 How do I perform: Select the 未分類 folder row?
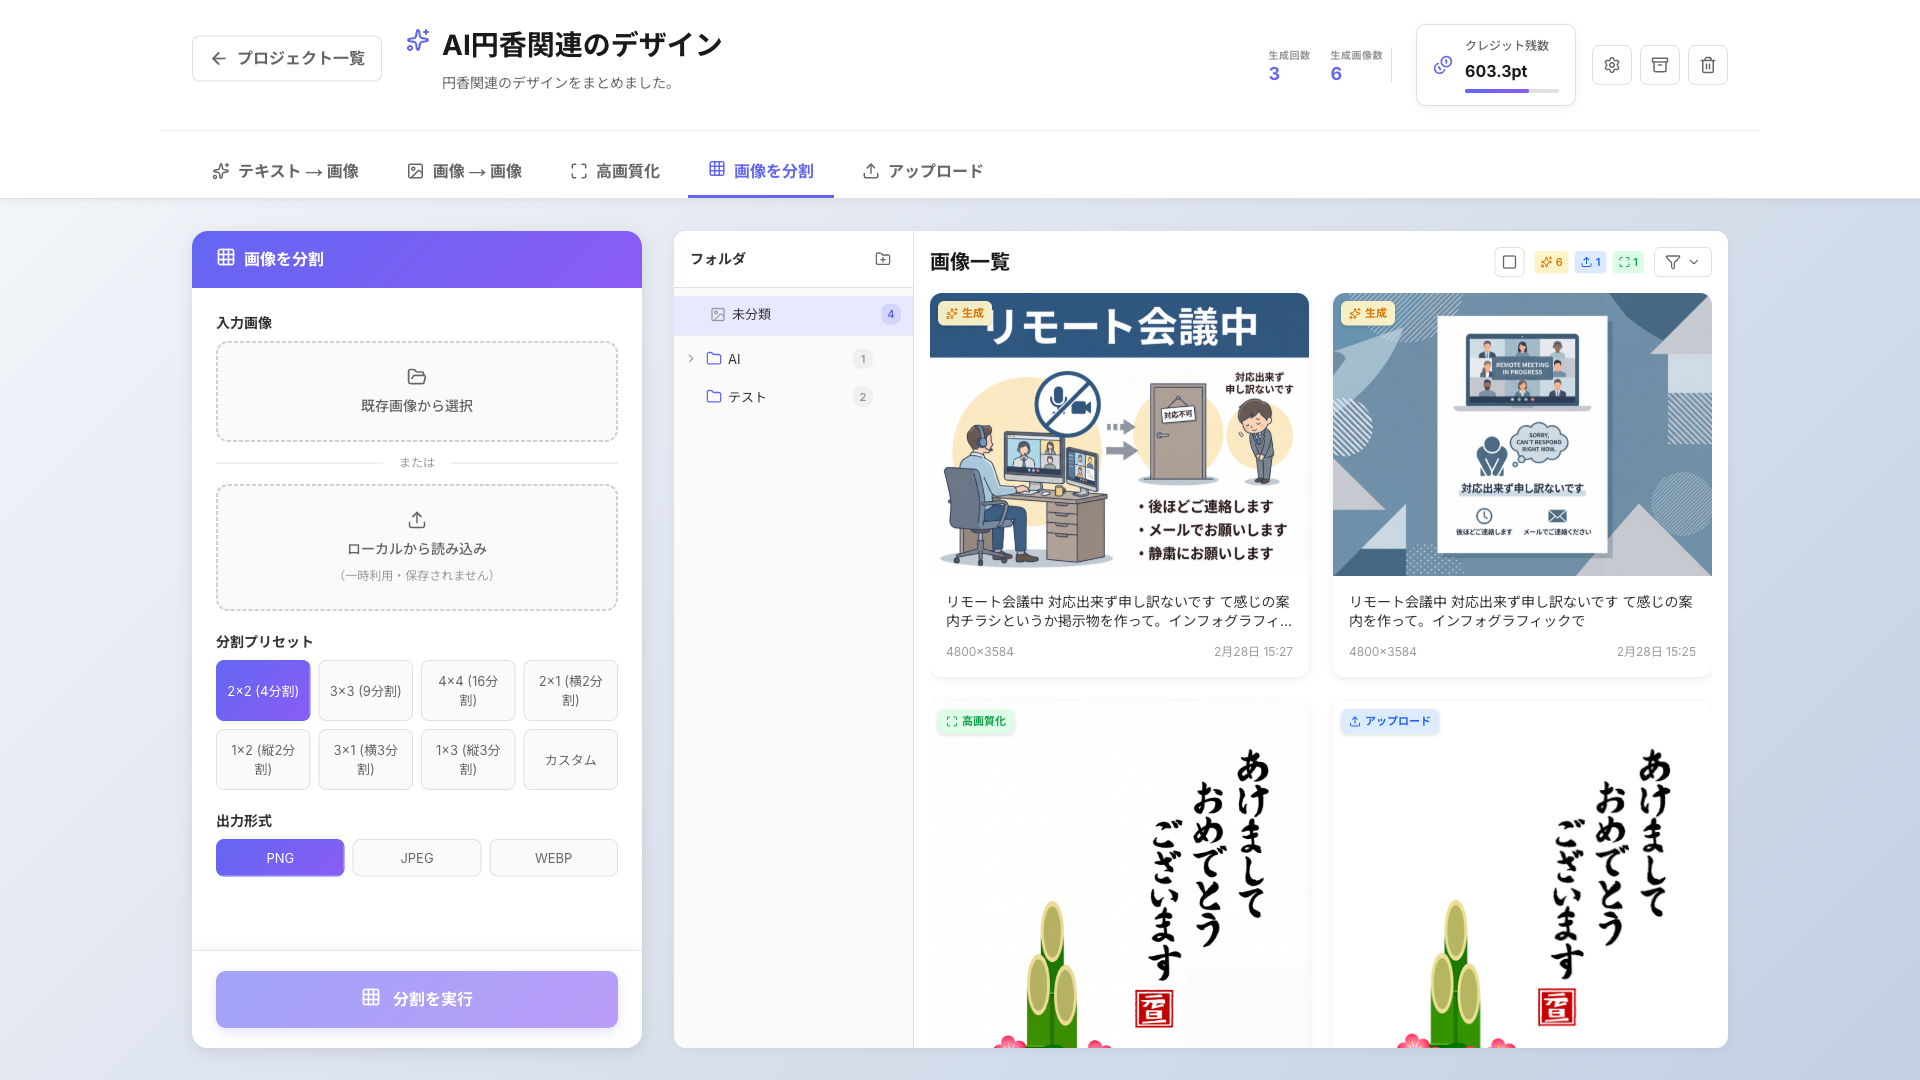pos(793,314)
